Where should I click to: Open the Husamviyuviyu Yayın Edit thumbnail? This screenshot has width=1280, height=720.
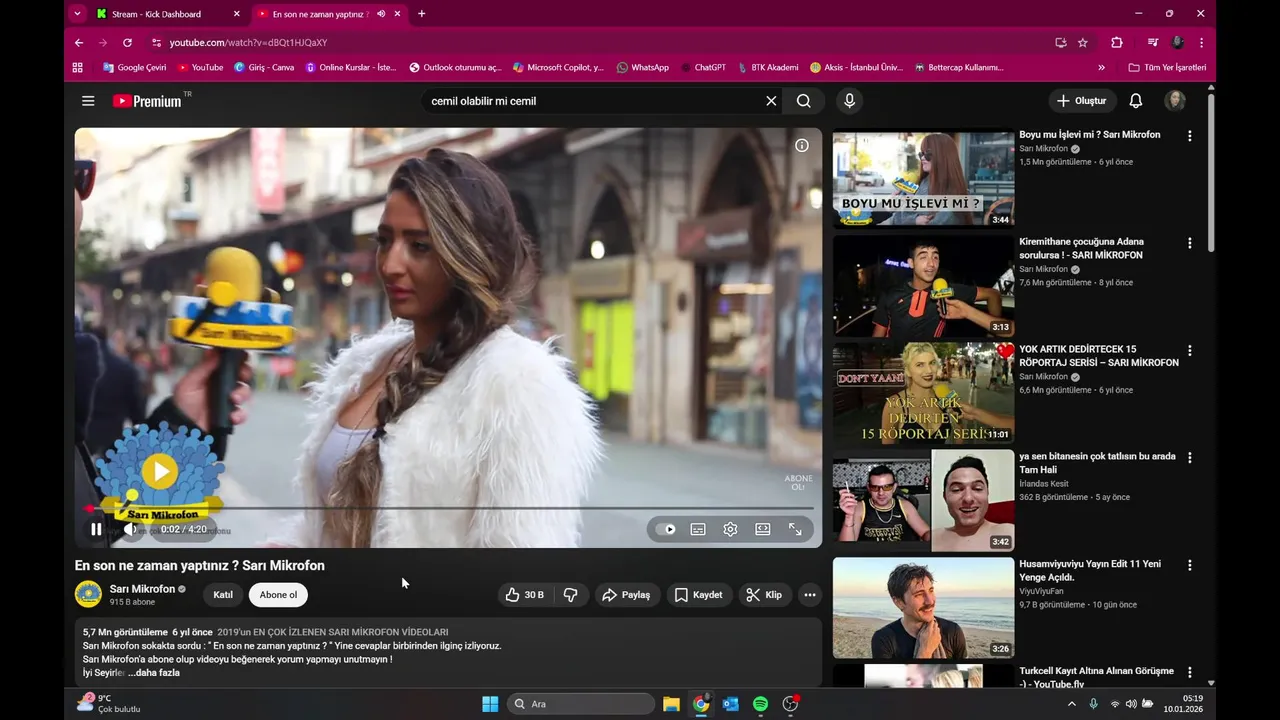click(923, 607)
